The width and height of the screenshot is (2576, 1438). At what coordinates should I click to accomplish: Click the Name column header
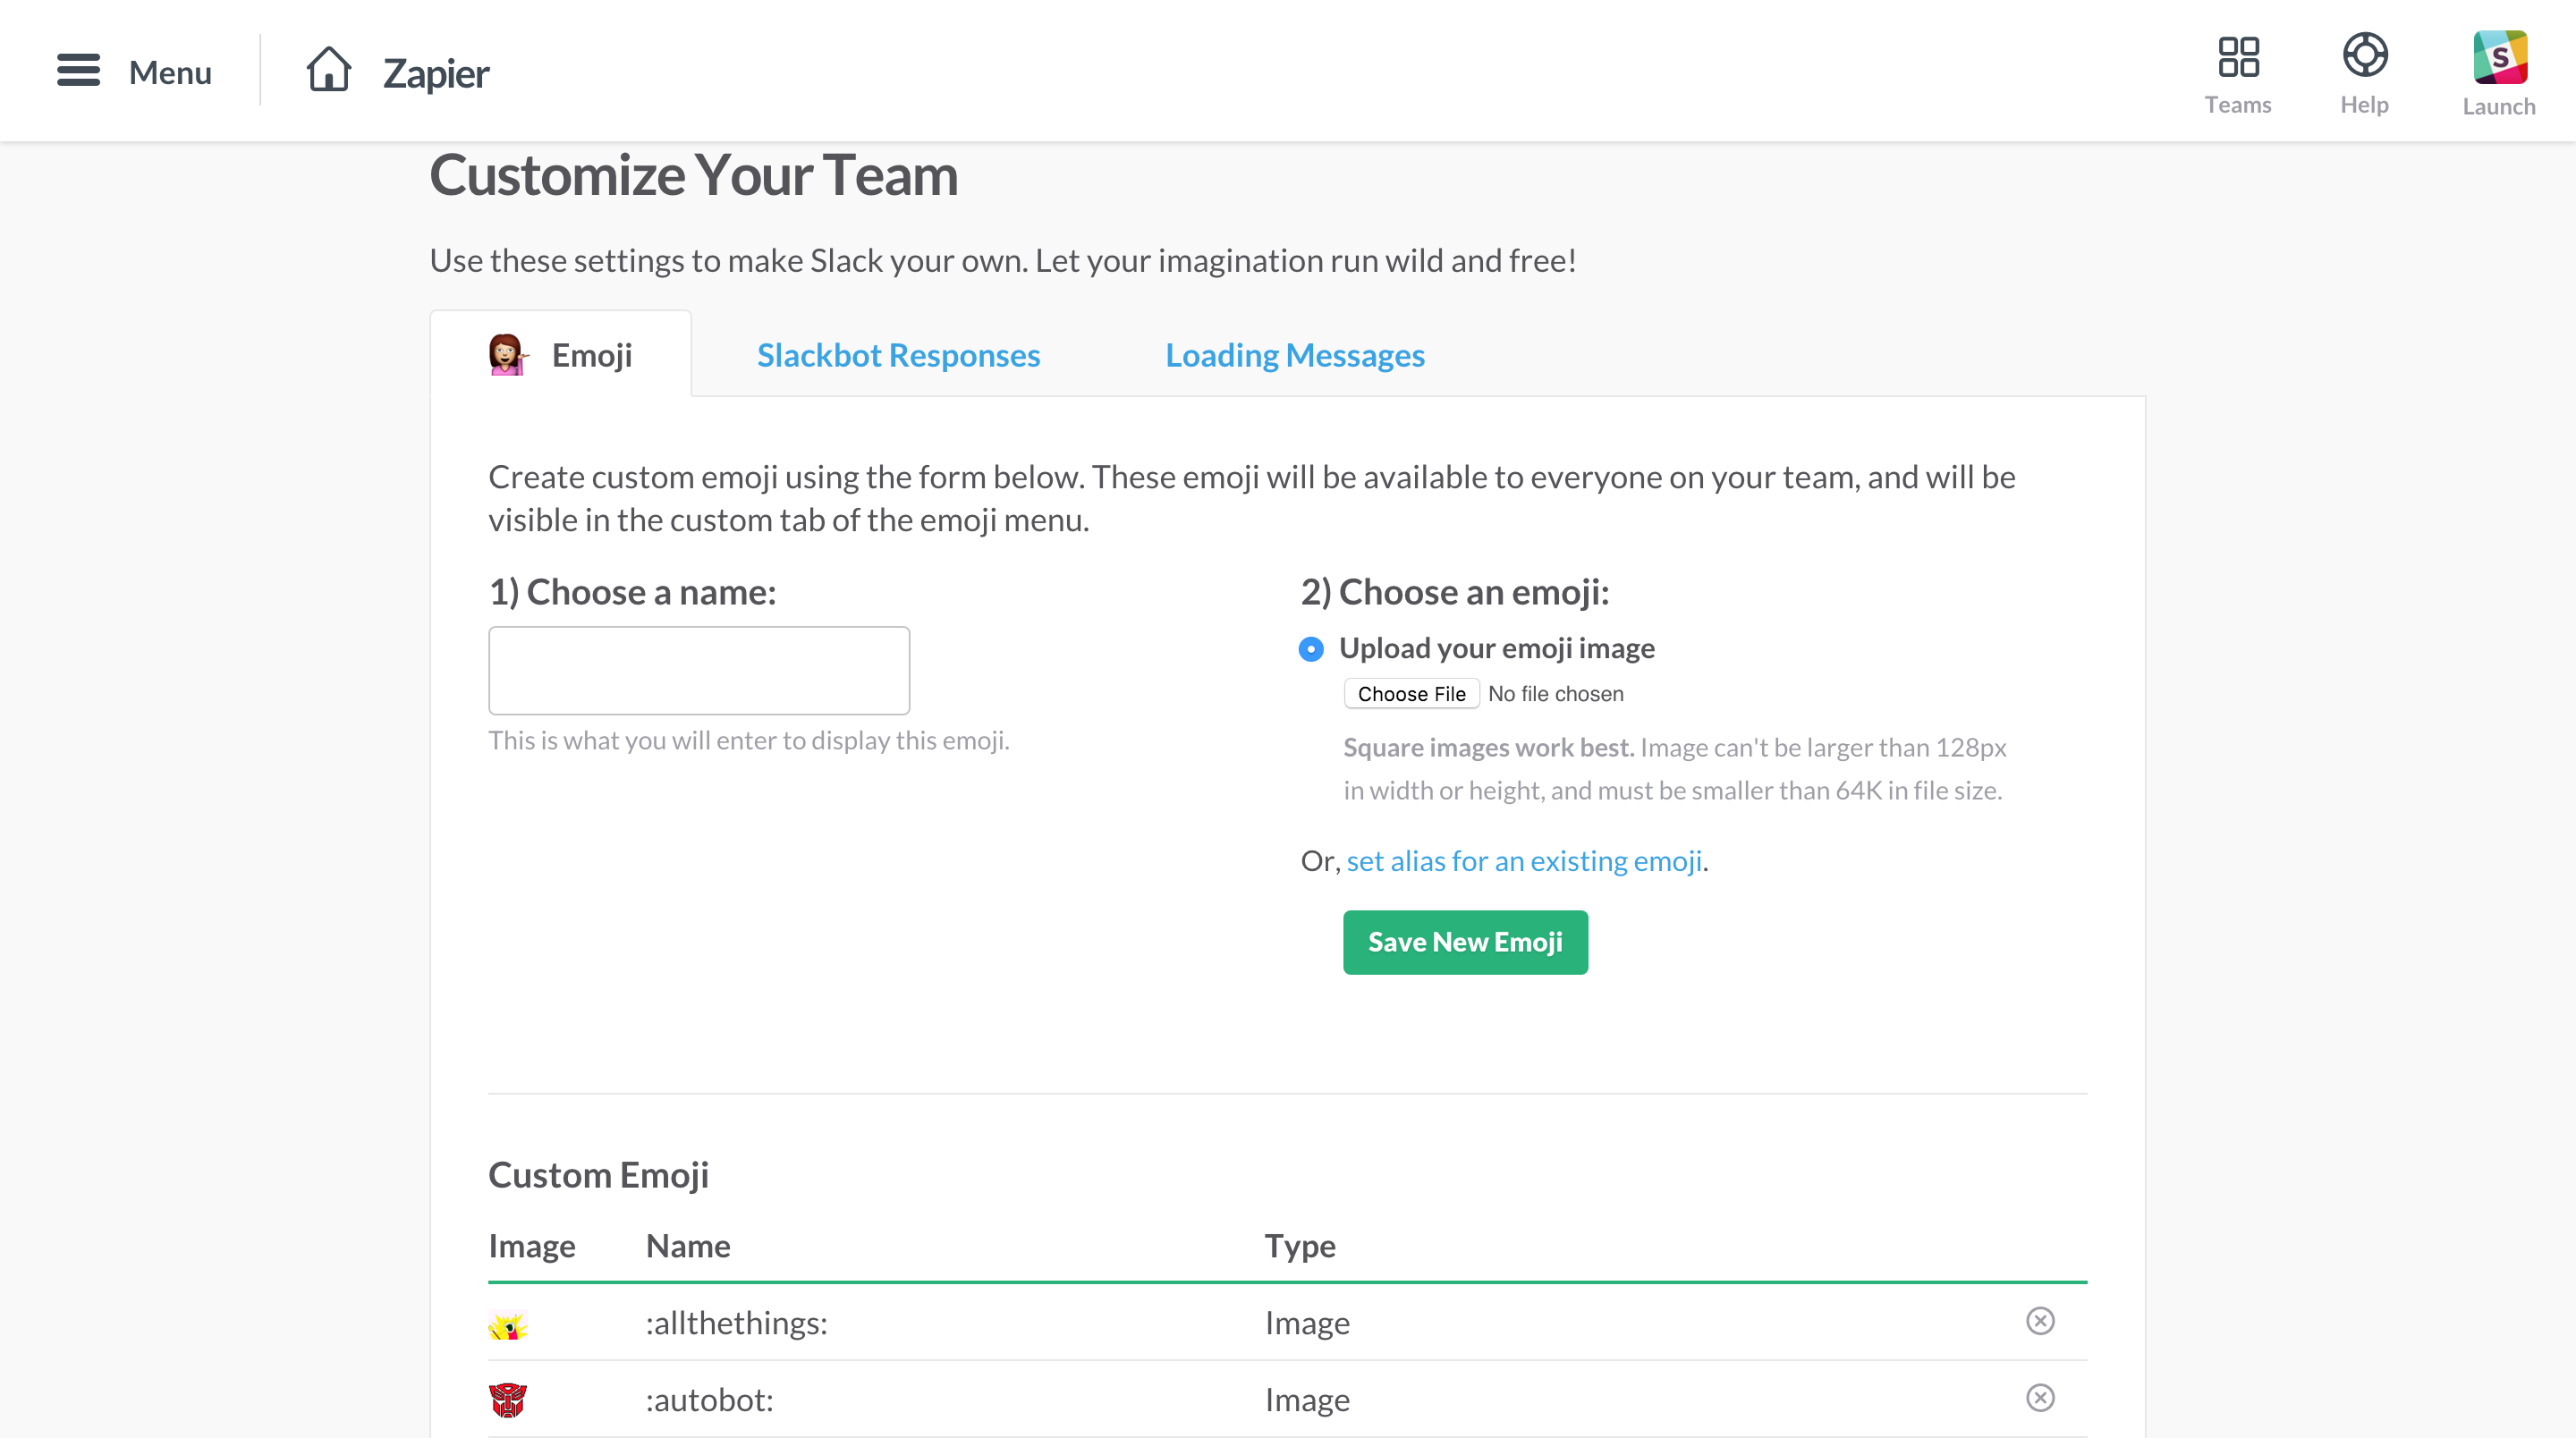click(x=688, y=1246)
